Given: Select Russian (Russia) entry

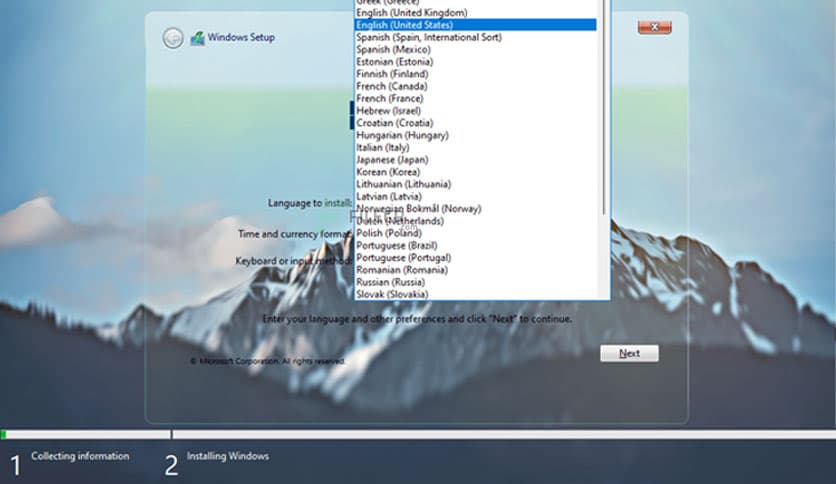Looking at the screenshot, I should [x=476, y=282].
